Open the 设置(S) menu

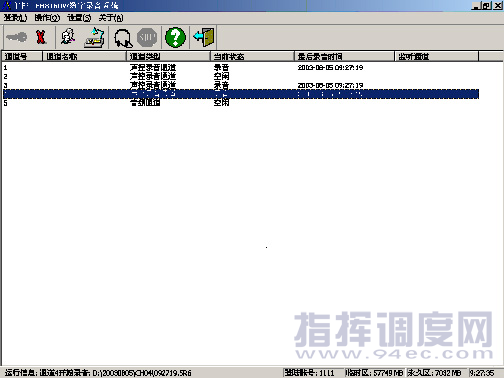pos(79,18)
